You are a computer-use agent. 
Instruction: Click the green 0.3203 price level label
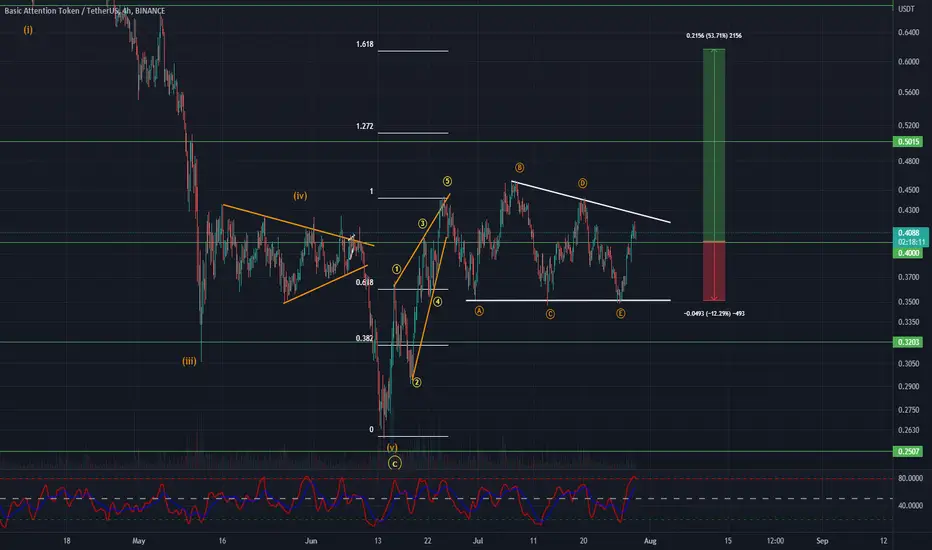coord(909,342)
